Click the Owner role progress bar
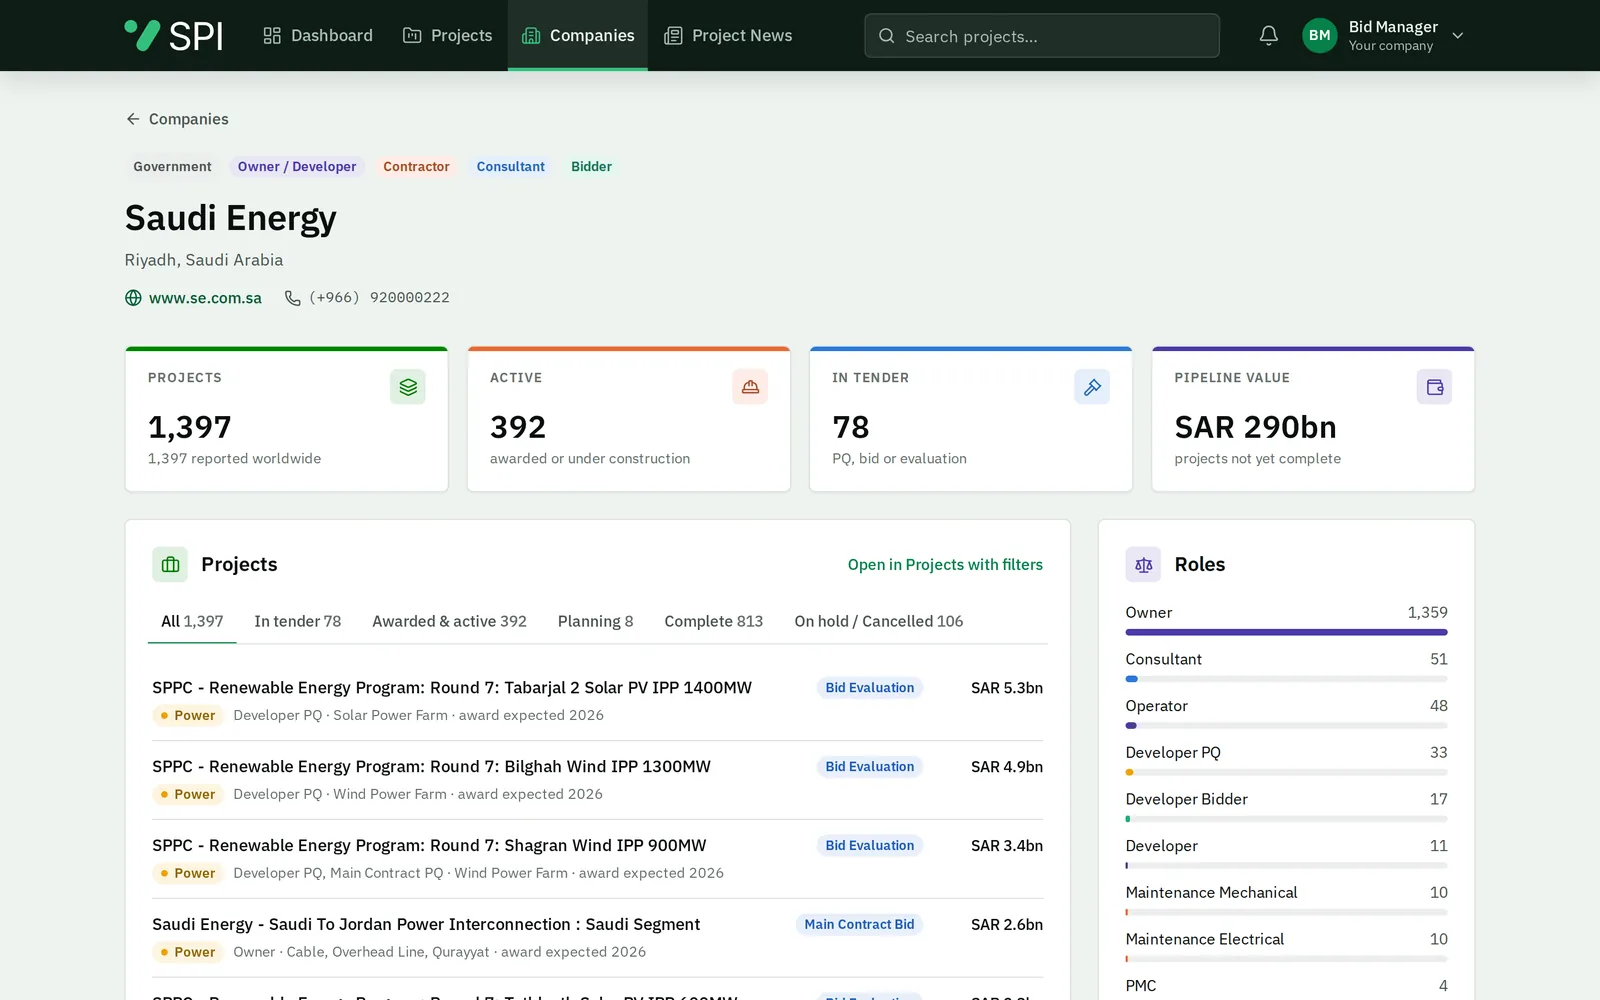 [1286, 632]
